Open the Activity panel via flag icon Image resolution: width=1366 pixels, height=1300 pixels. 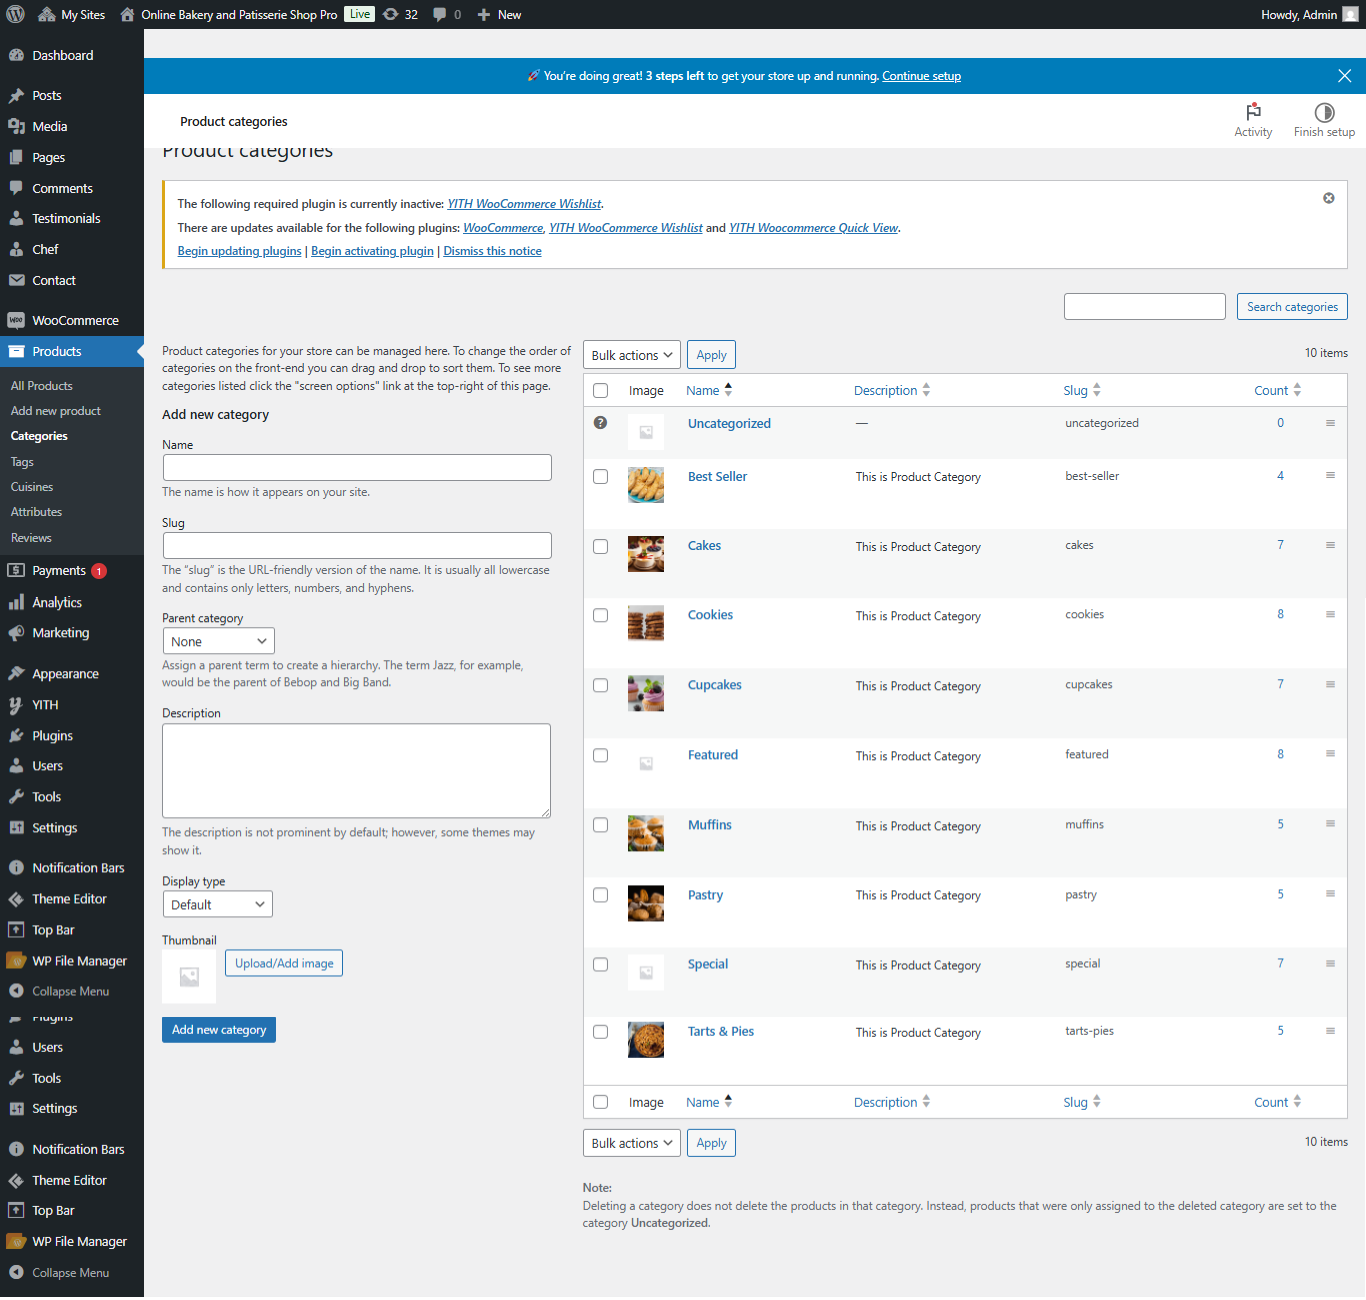coord(1253,119)
